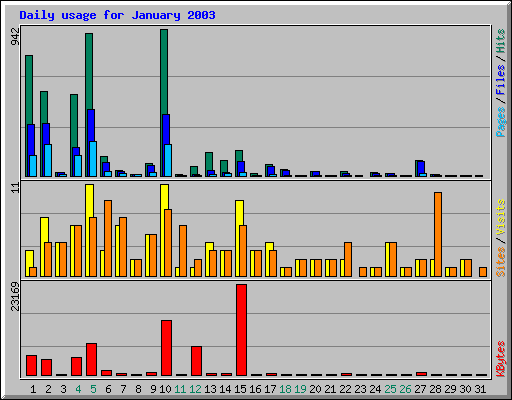The image size is (512, 400).
Task: Click day label 28 on the axis
Action: click(435, 389)
